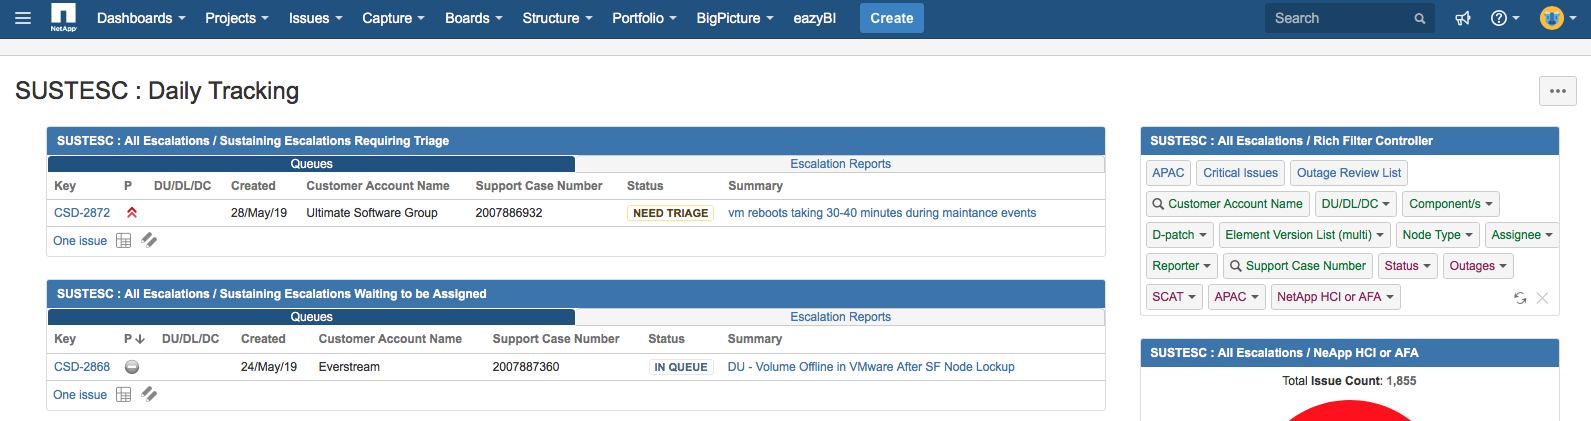Click bulk edit icon in Requiring Triage gadget
The width and height of the screenshot is (1591, 421).
point(149,240)
